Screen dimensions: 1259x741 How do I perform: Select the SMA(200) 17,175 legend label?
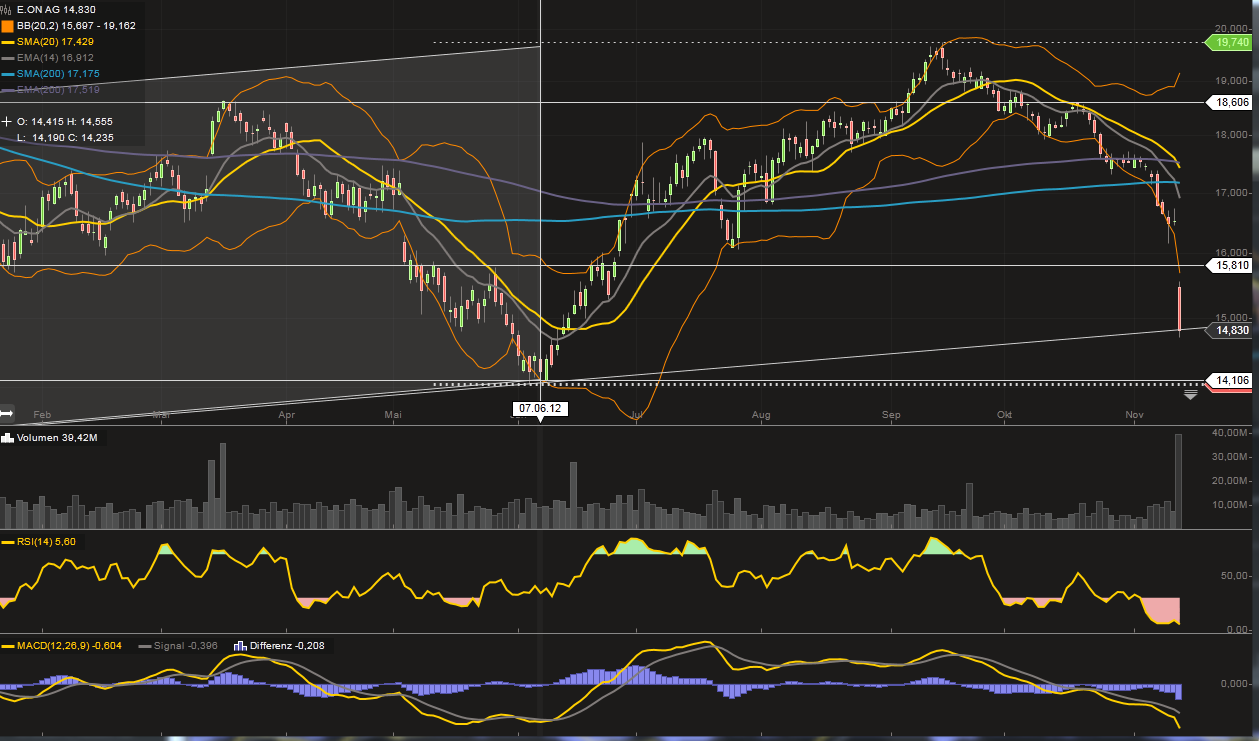tap(58, 74)
